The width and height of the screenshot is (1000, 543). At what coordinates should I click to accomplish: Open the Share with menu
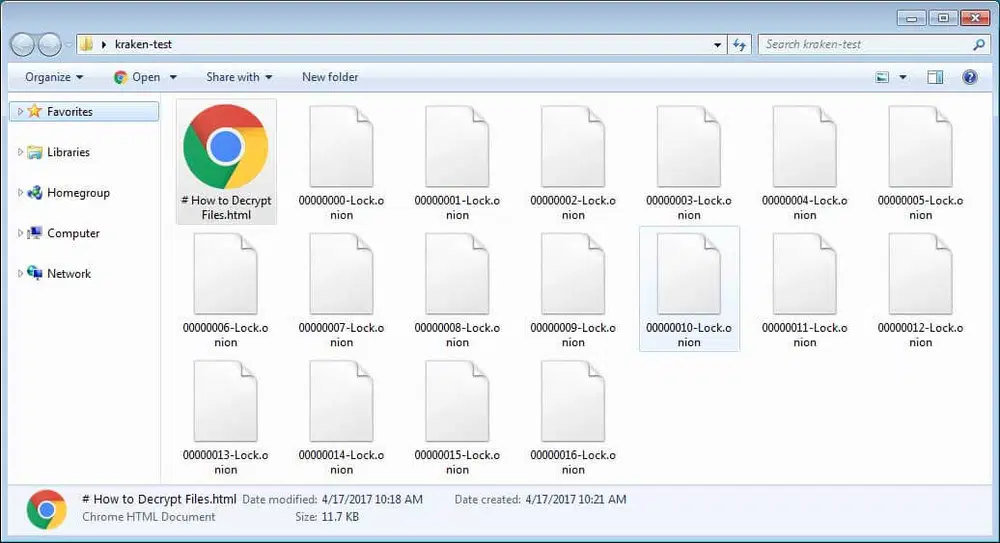[x=239, y=77]
